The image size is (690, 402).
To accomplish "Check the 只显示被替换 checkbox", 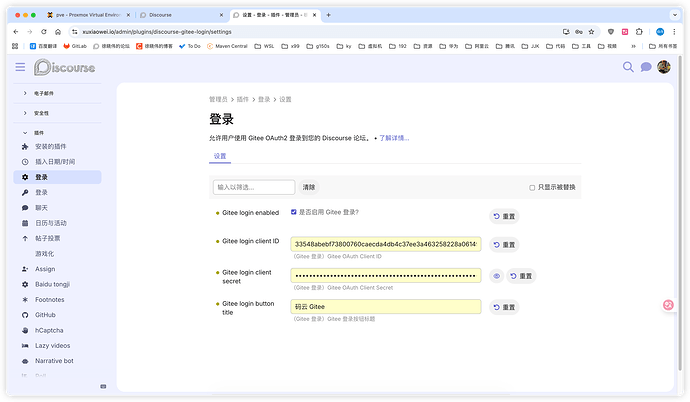I will [x=532, y=187].
